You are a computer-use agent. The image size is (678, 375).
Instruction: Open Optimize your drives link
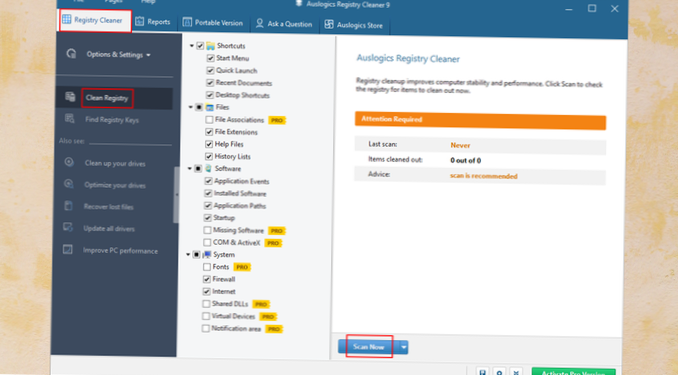115,185
